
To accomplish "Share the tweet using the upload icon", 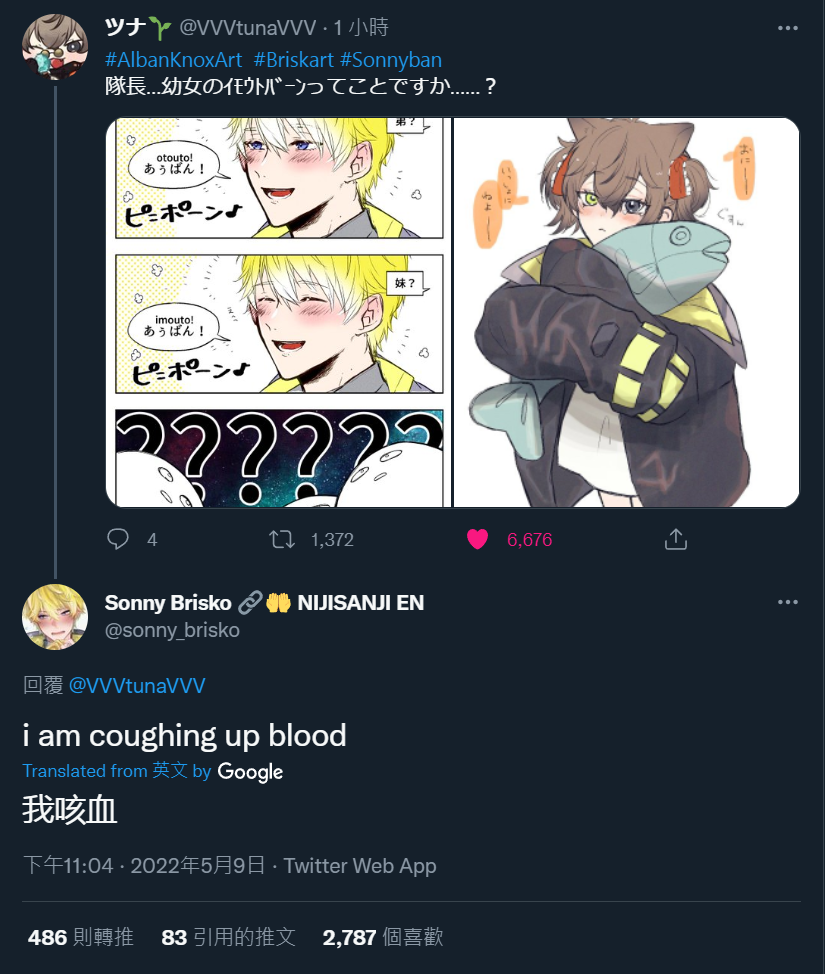I will pyautogui.click(x=675, y=539).
